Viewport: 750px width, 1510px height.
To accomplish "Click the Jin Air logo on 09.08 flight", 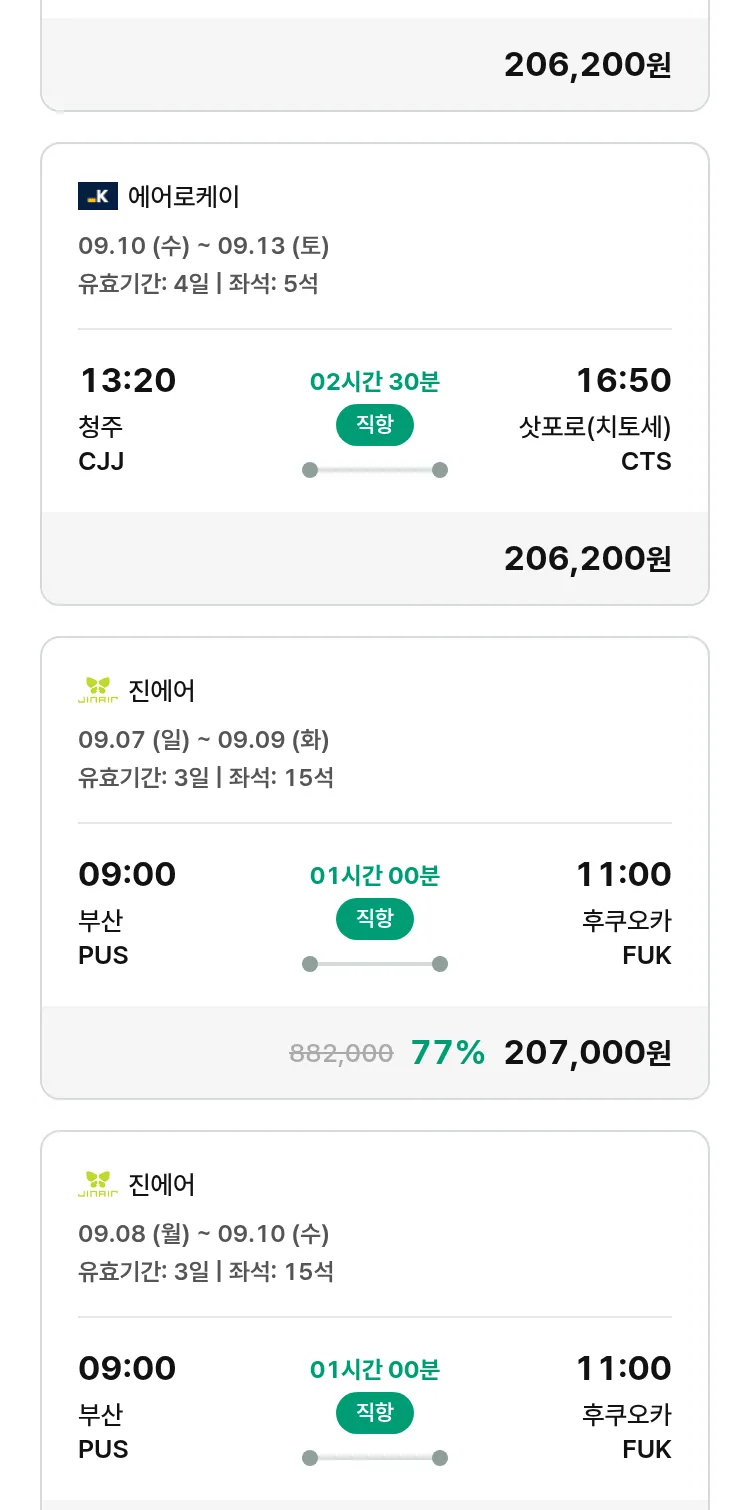I will click(x=98, y=1184).
